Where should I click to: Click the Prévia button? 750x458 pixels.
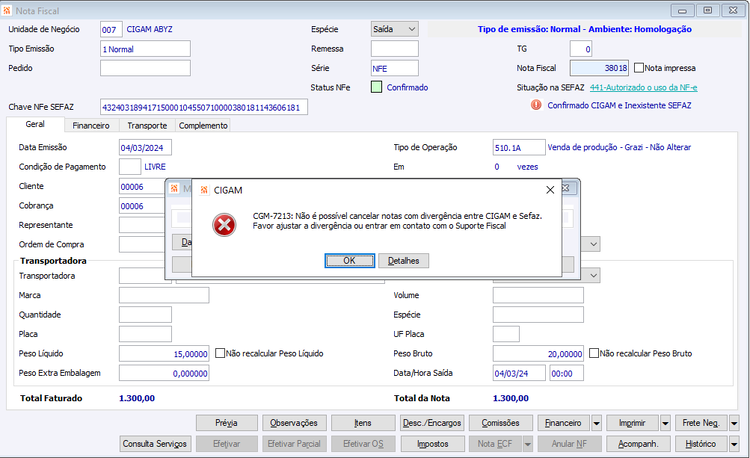click(227, 423)
